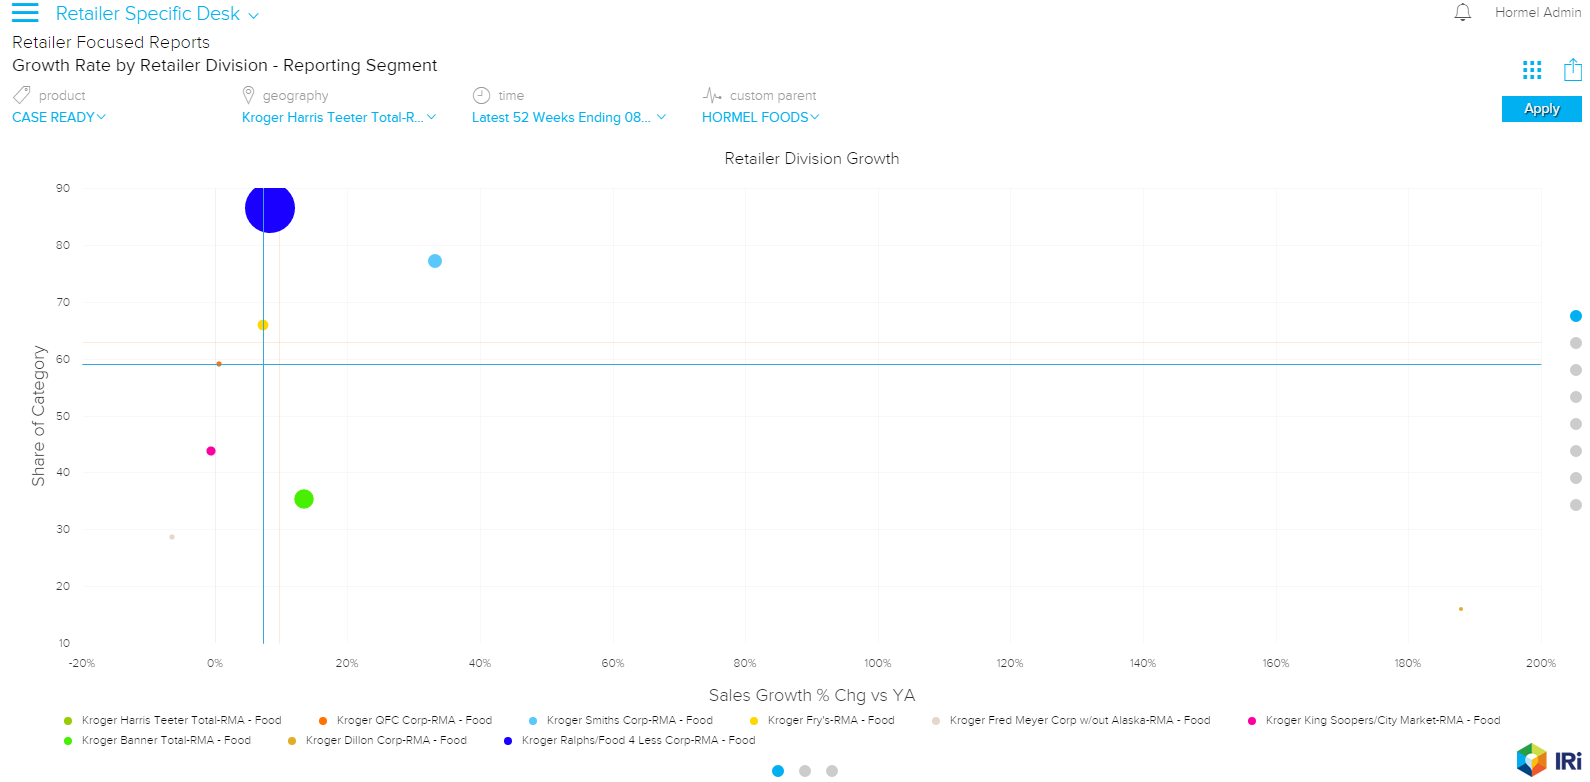Open the Latest 52 Weeks time dropdown
The width and height of the screenshot is (1590, 782).
568,117
